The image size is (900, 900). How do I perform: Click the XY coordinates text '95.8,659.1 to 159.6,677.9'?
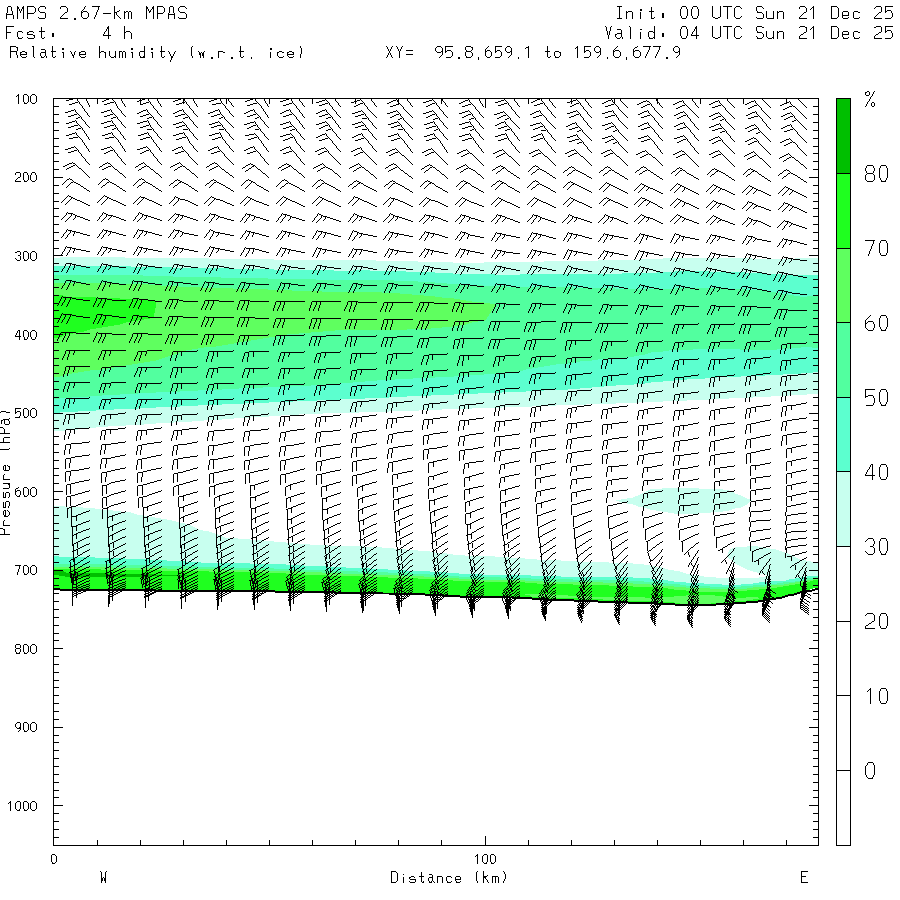[557, 53]
